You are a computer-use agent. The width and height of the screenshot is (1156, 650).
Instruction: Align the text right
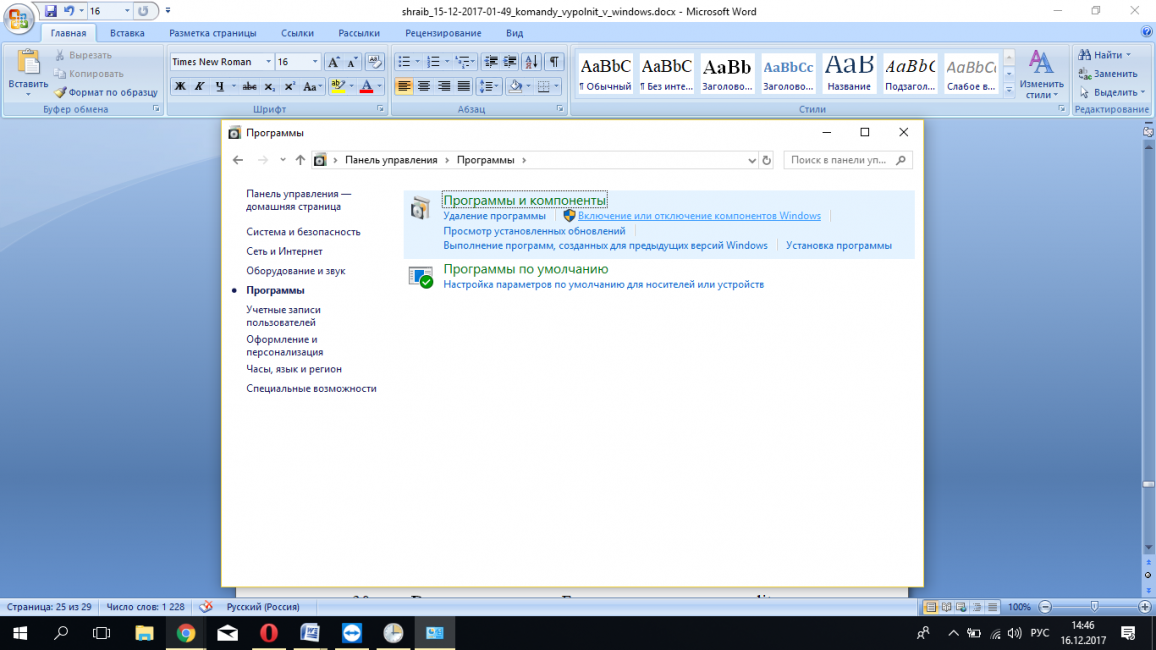pos(444,86)
